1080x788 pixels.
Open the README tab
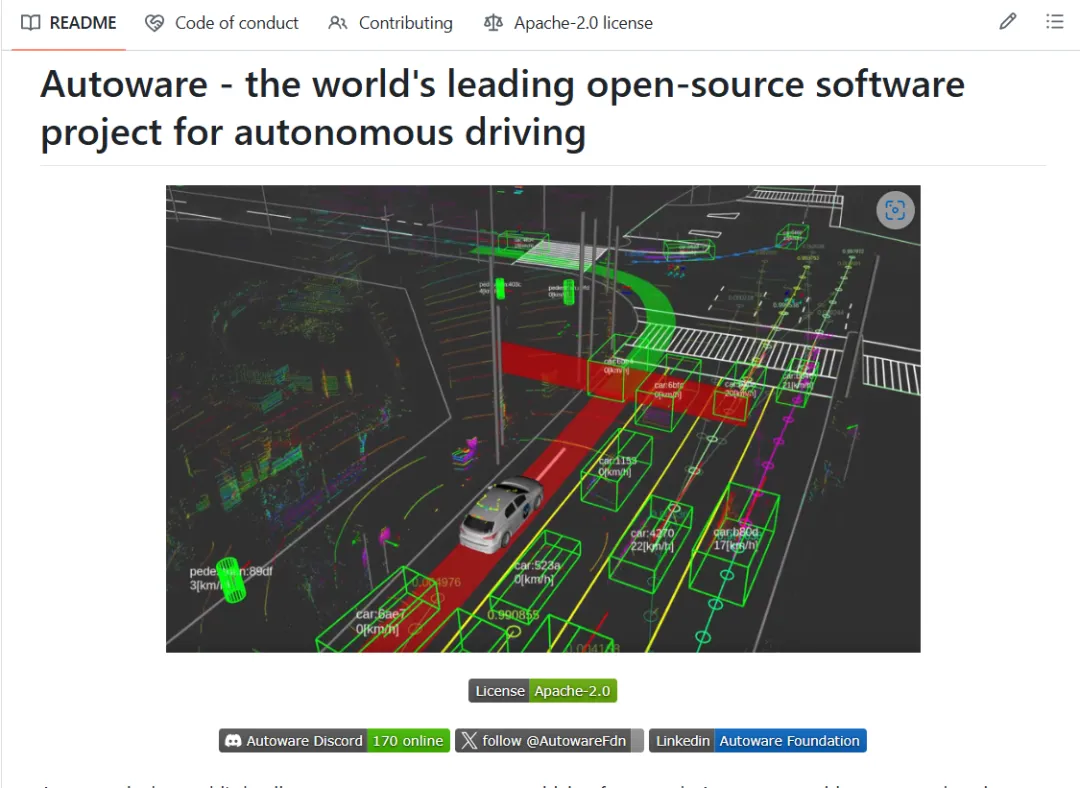point(69,23)
